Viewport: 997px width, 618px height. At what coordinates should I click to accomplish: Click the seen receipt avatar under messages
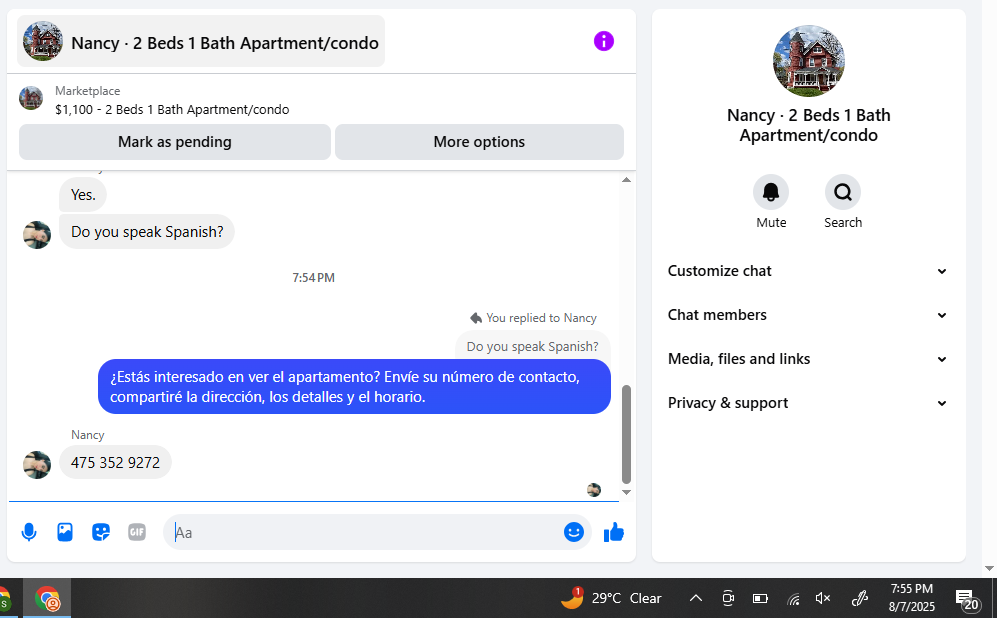pos(594,490)
